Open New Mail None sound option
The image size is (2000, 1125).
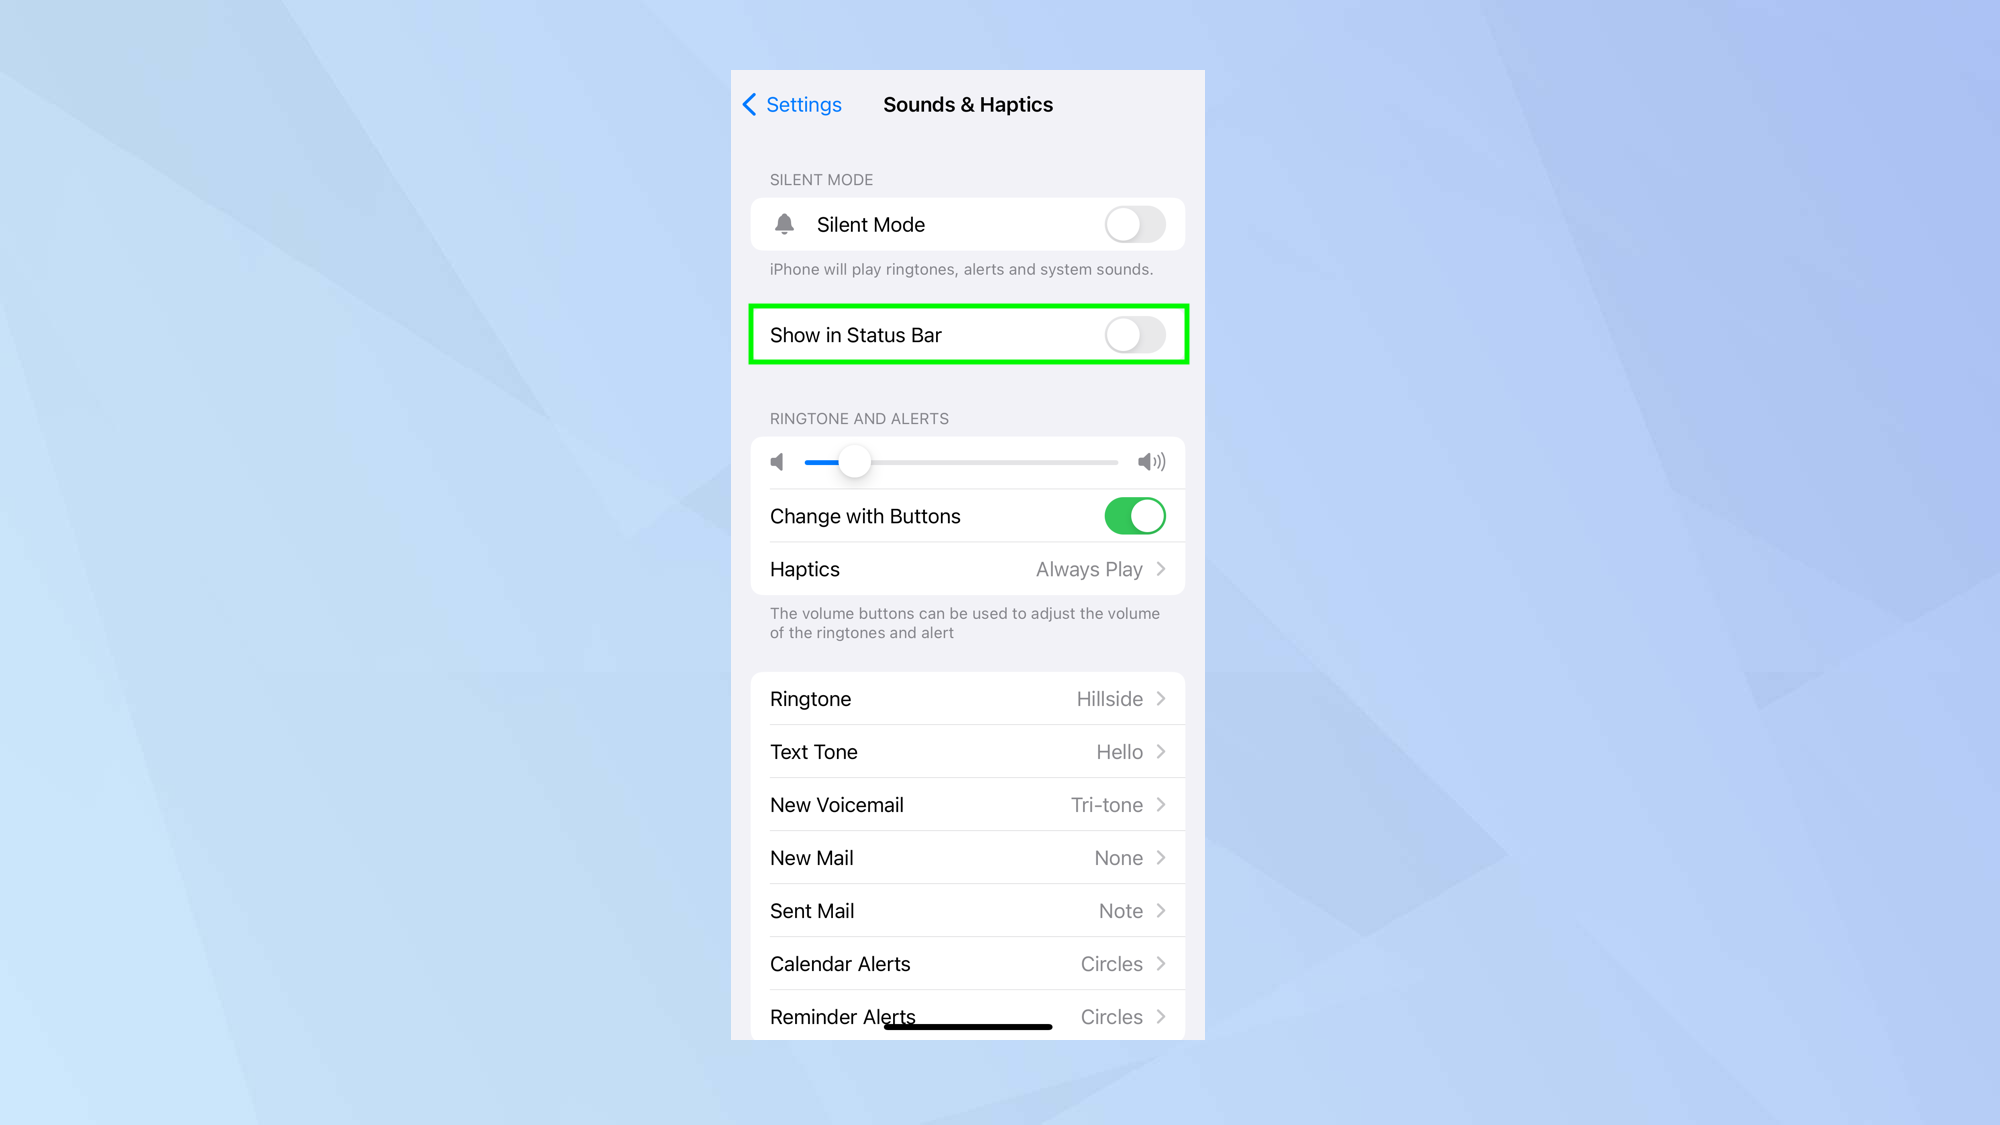[967, 857]
